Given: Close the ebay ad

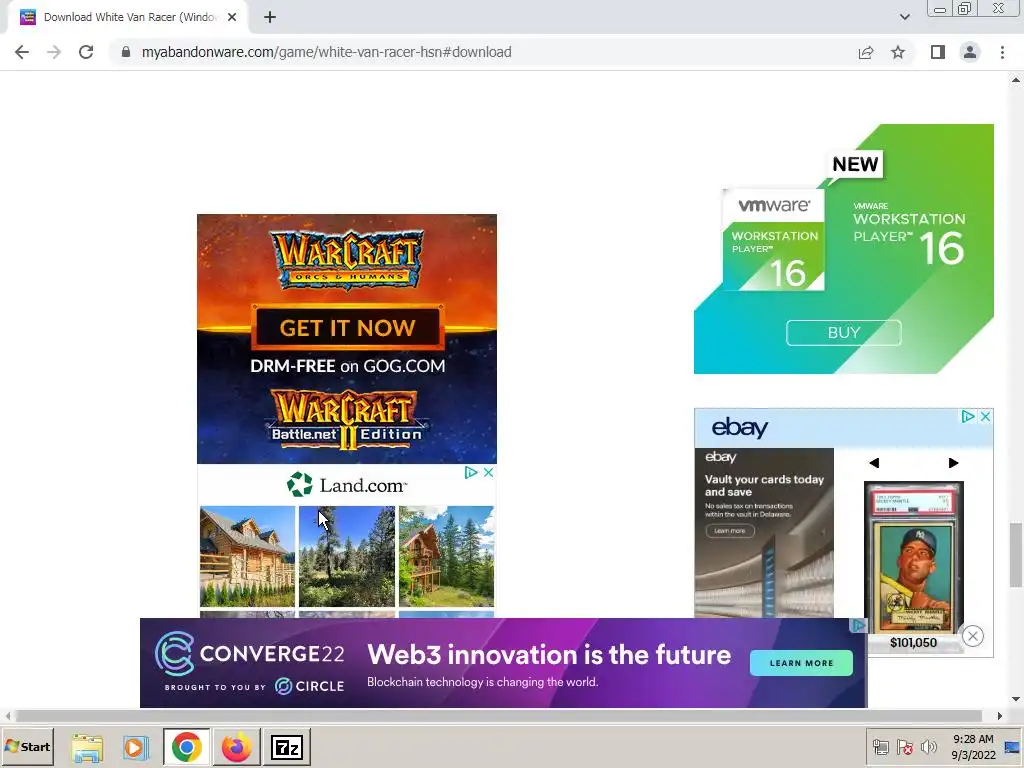Looking at the screenshot, I should point(985,416).
